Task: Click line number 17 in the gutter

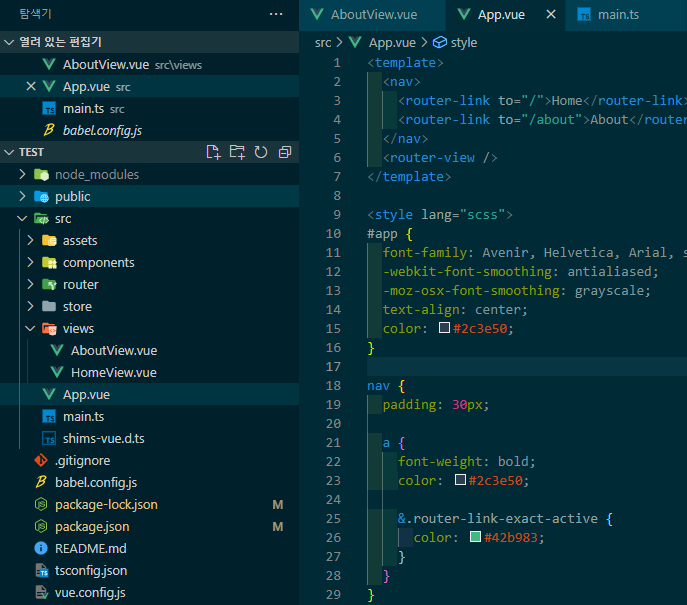Action: pyautogui.click(x=333, y=367)
